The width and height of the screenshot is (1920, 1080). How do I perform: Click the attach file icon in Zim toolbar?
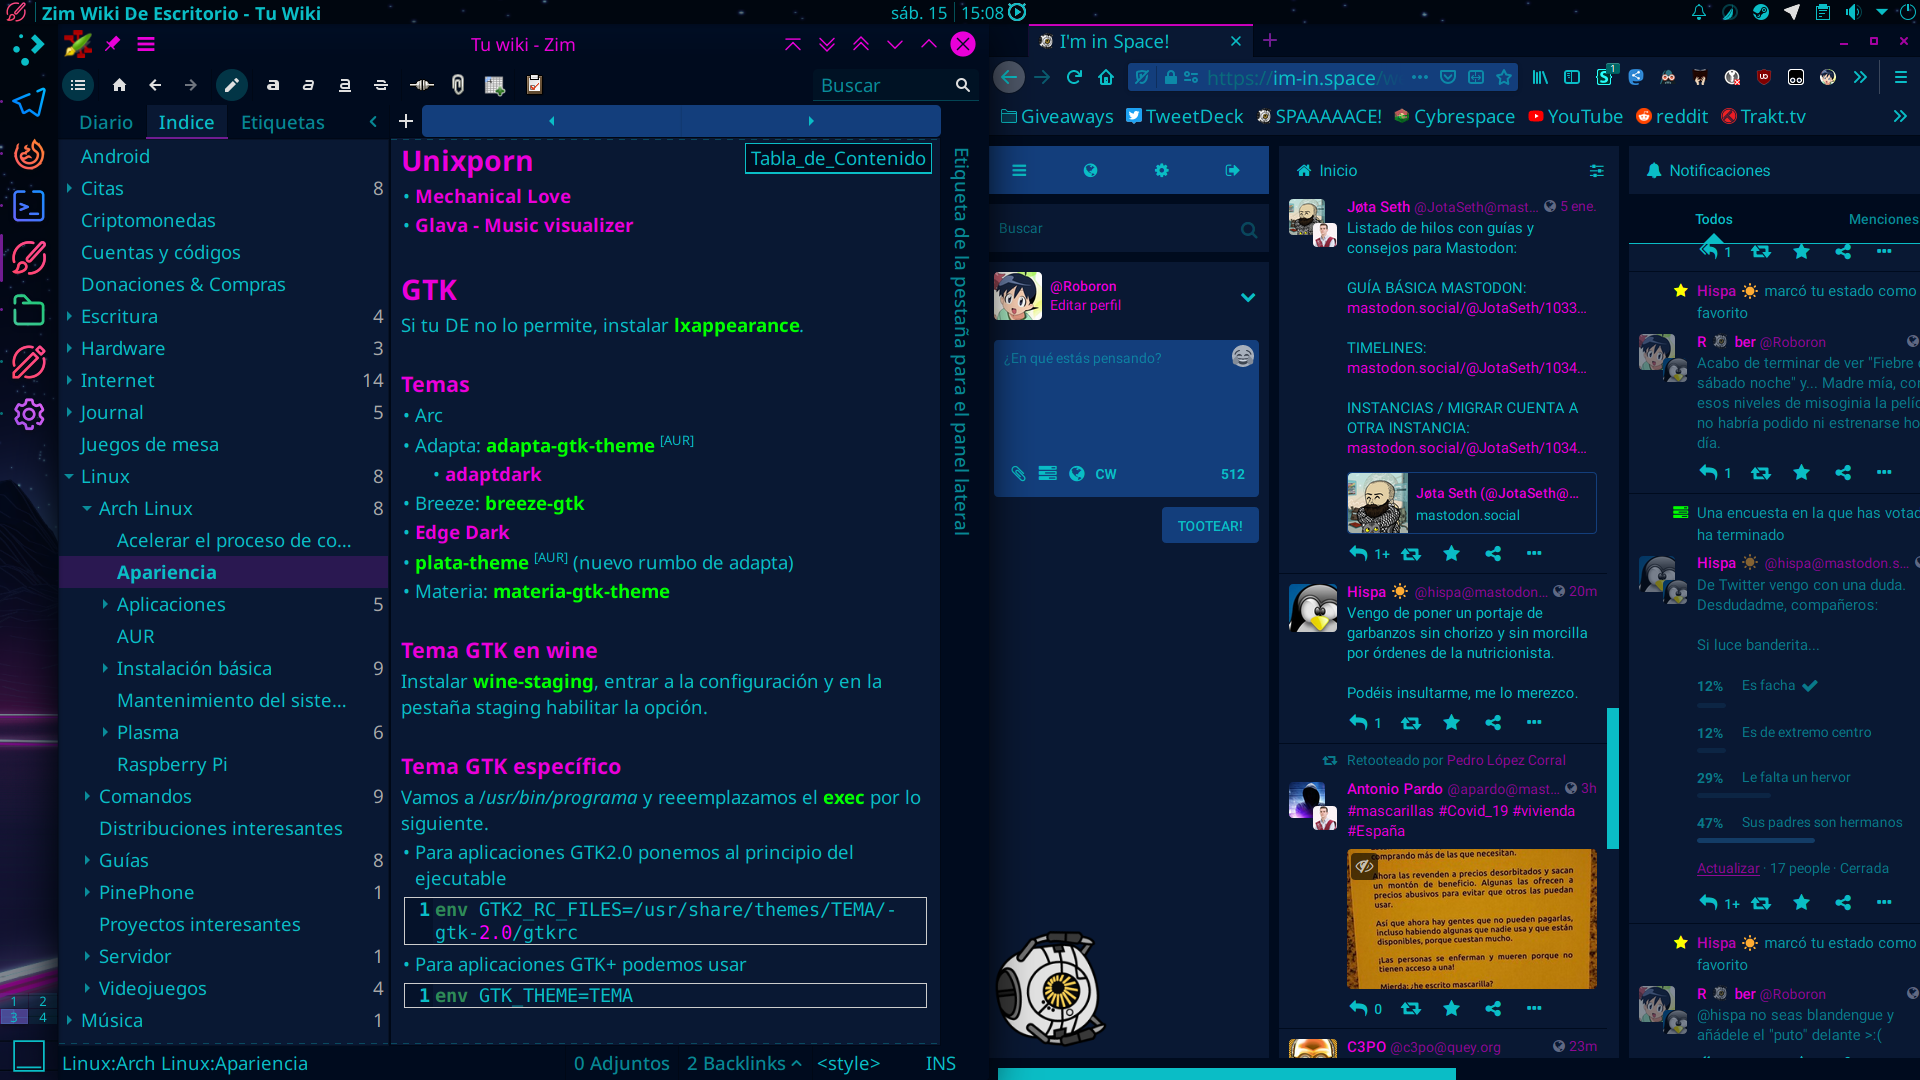pyautogui.click(x=456, y=84)
